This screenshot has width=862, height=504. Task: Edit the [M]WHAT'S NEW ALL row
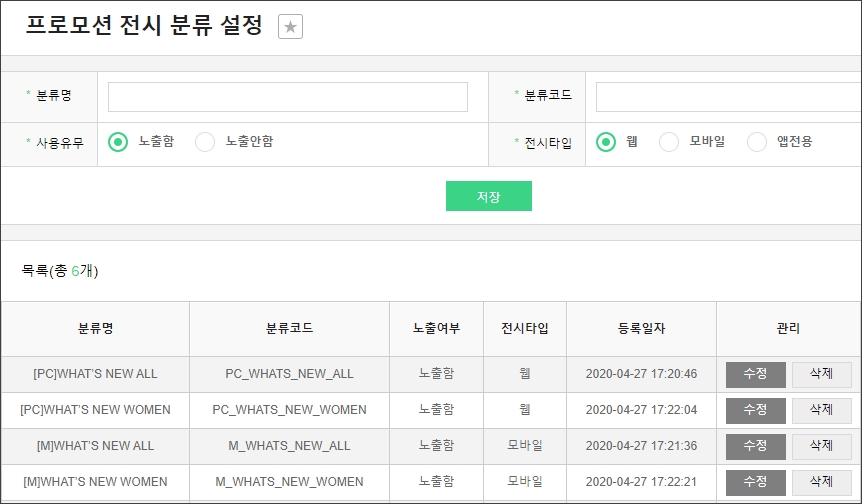tap(755, 446)
